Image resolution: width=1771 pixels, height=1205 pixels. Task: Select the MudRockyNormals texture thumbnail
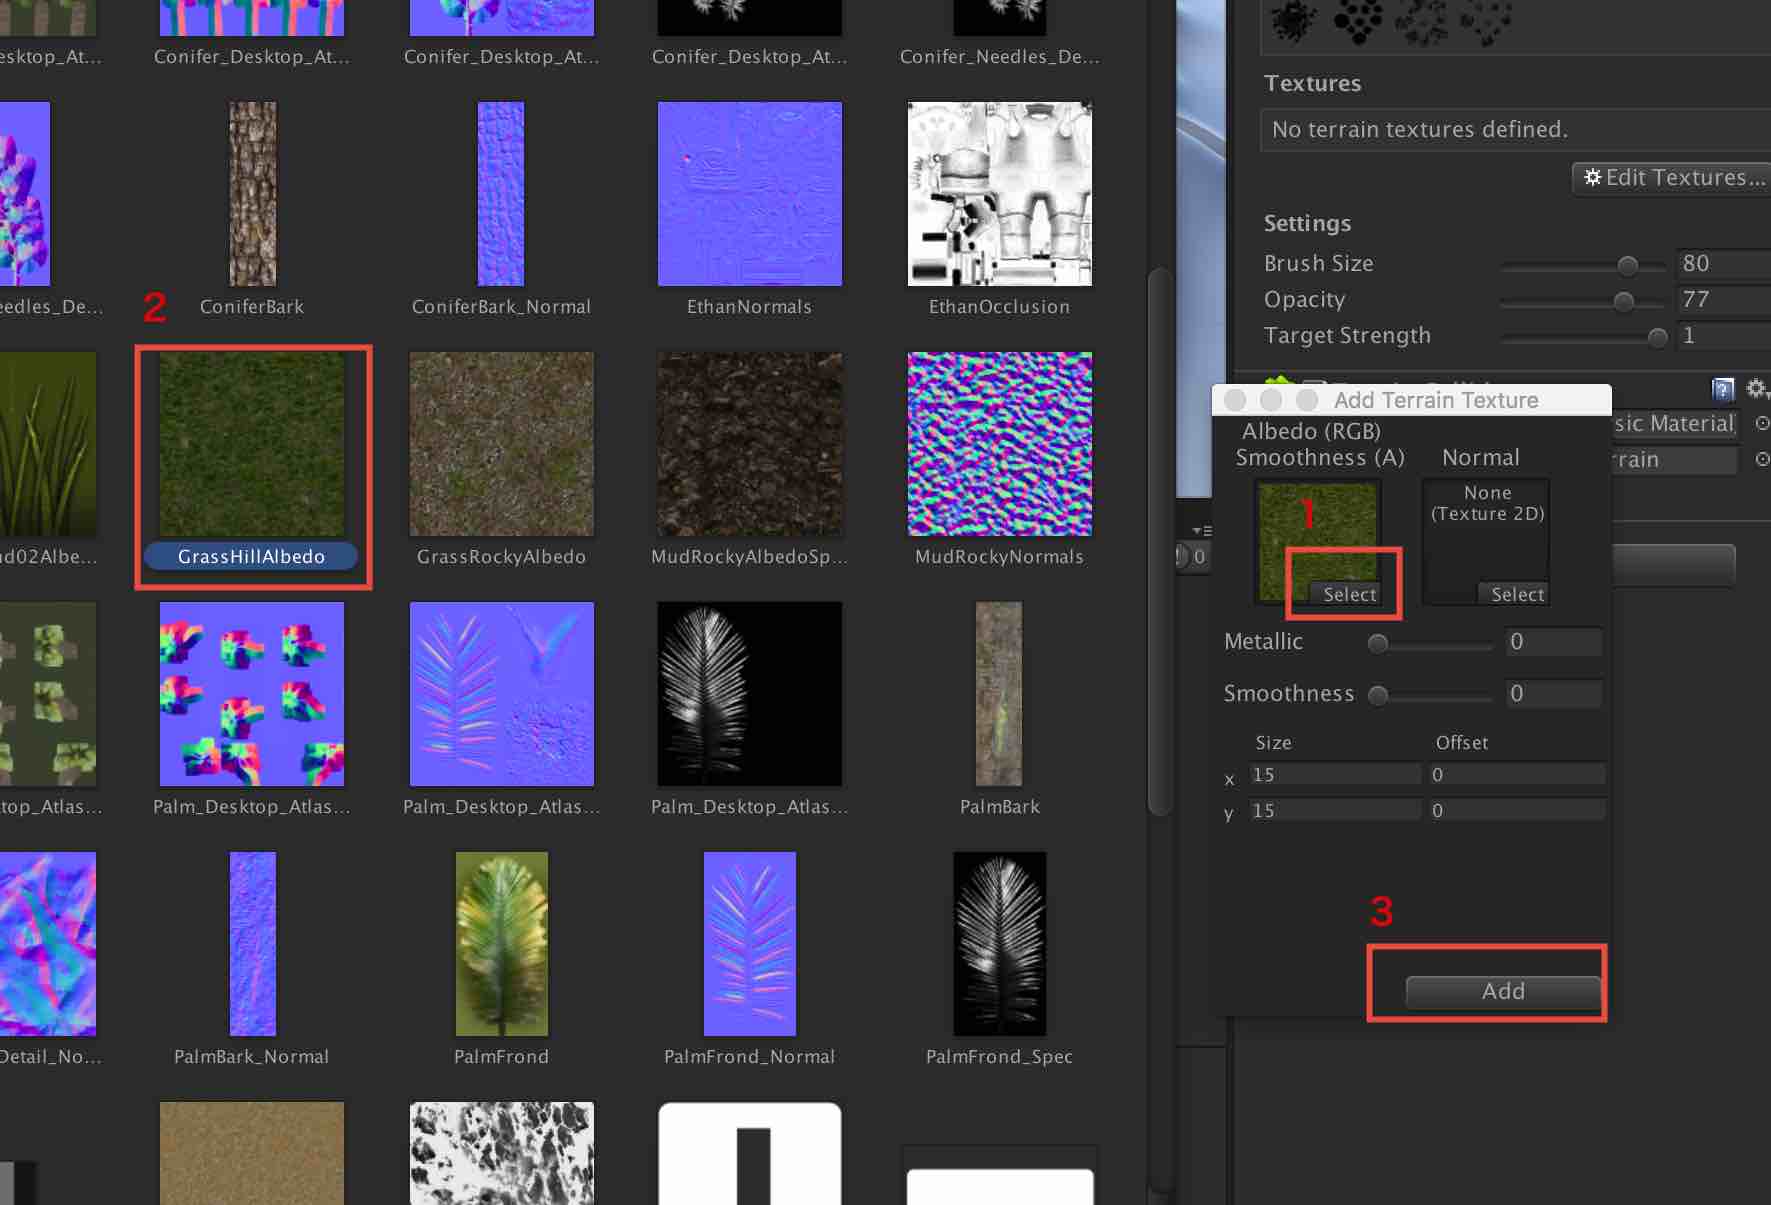1000,444
